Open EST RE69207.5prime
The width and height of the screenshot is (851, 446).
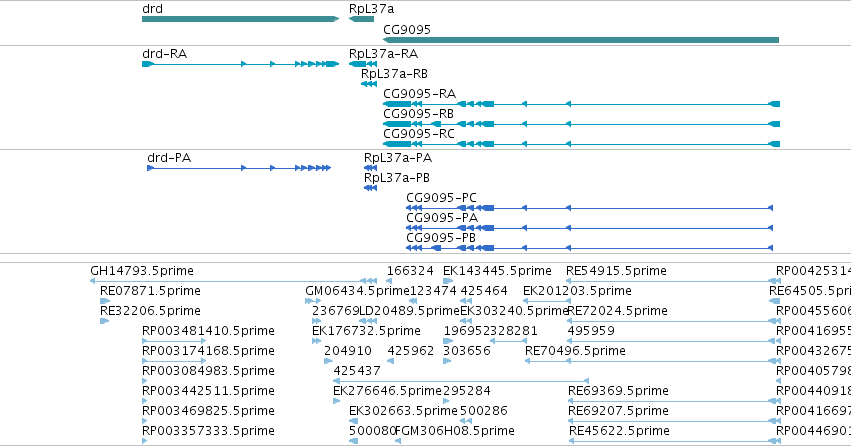coord(618,411)
